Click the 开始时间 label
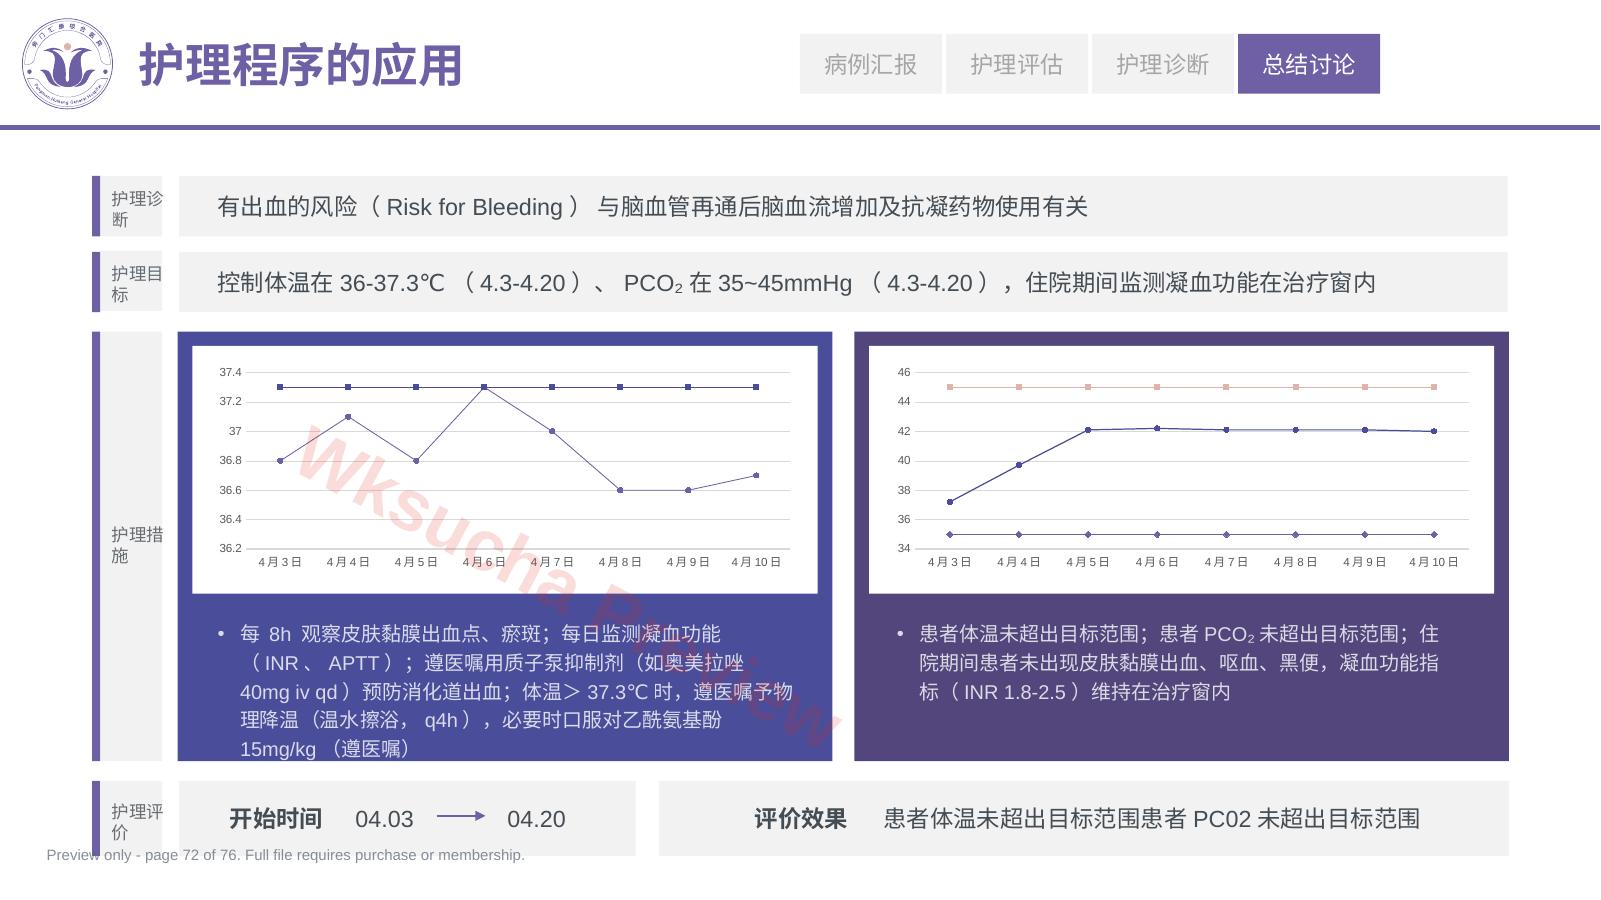Viewport: 1601px width, 900px height. [276, 819]
